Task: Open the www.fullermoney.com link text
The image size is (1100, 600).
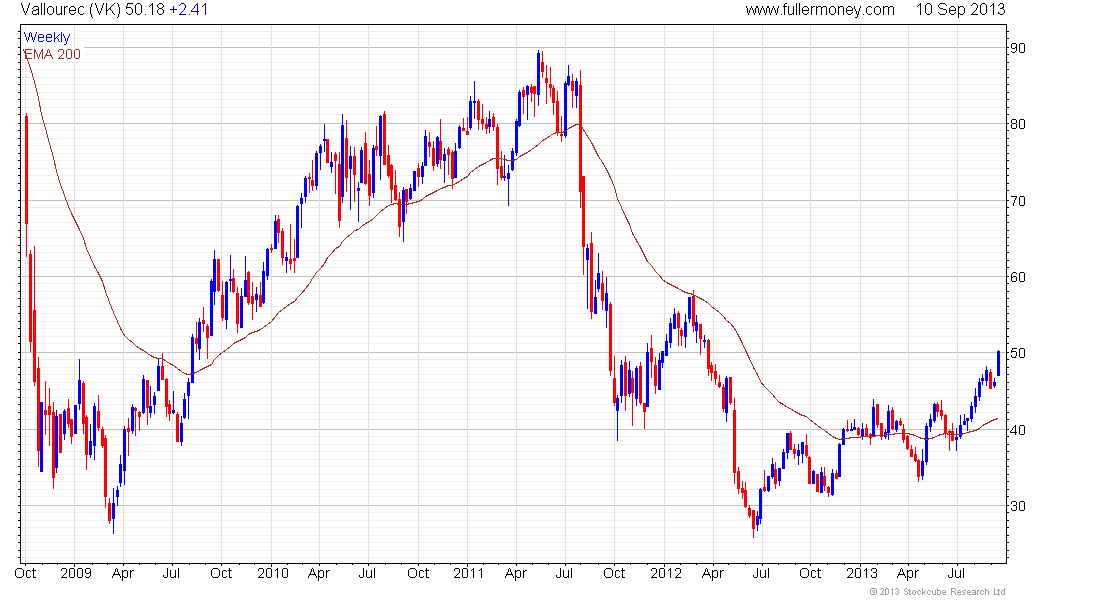Action: tap(819, 10)
